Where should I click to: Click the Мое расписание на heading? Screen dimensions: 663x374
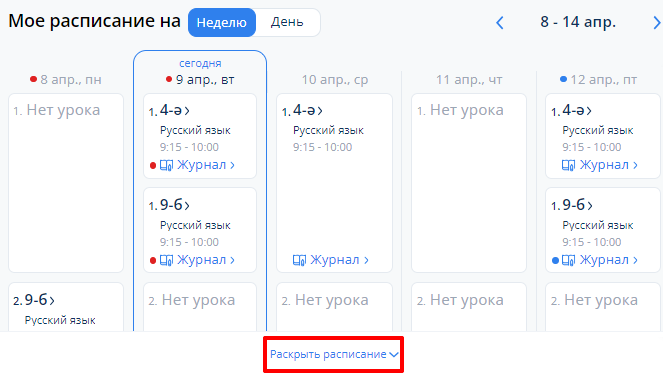coord(94,21)
